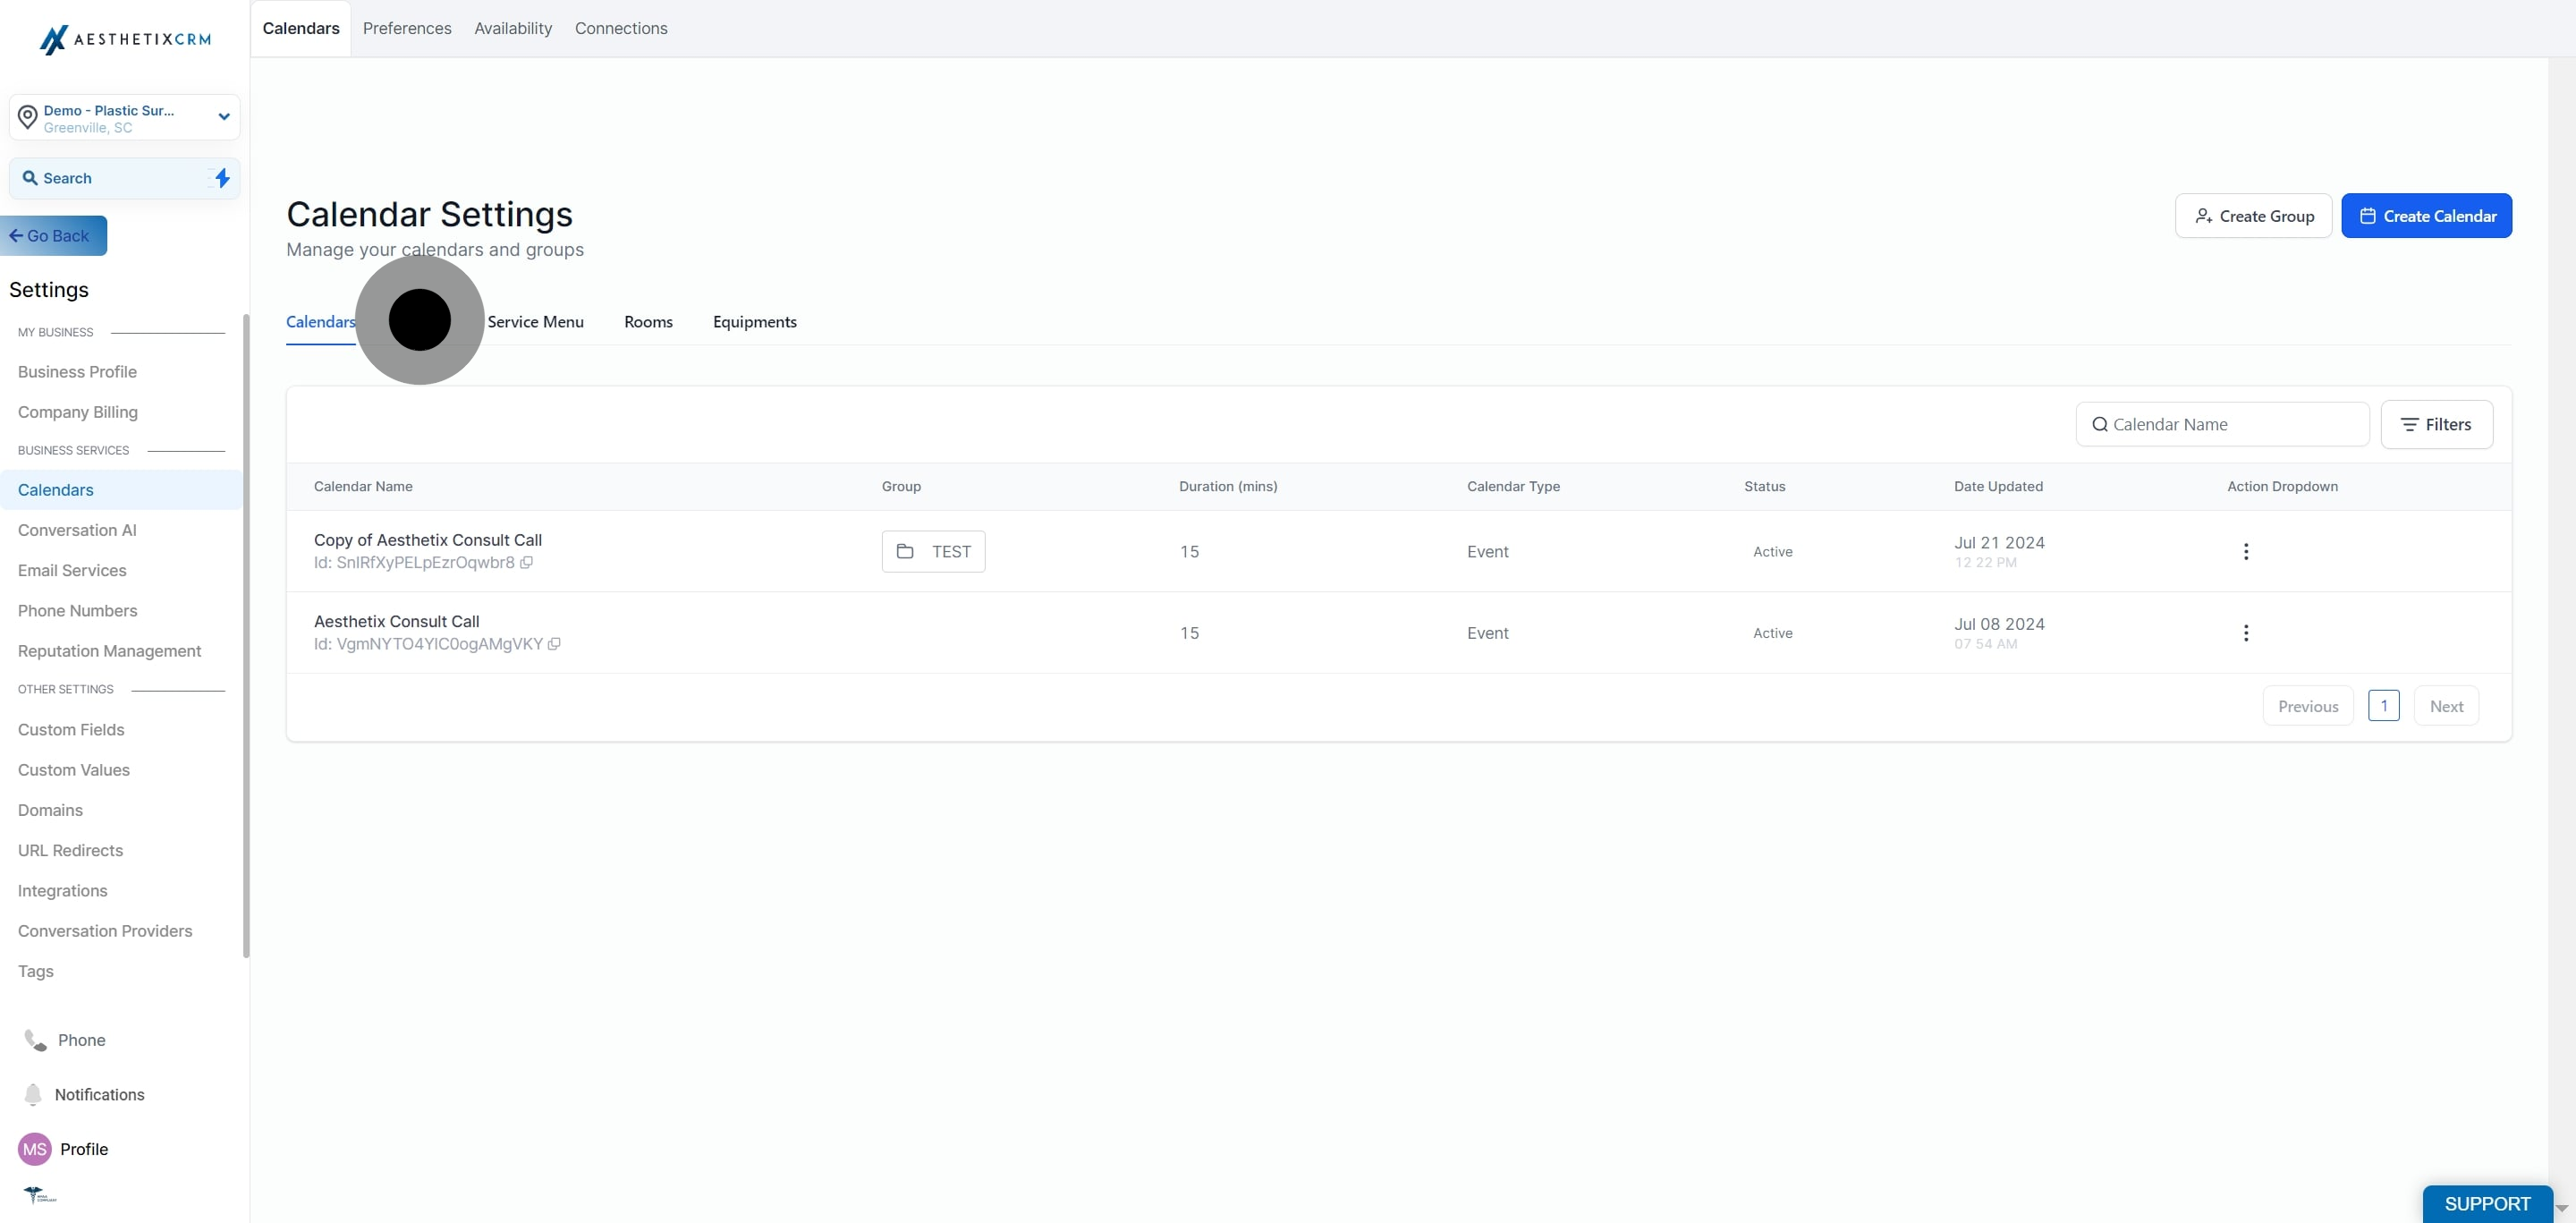Open action menu for Aesthetix Consult Call row
The image size is (2576, 1223).
pos(2246,632)
